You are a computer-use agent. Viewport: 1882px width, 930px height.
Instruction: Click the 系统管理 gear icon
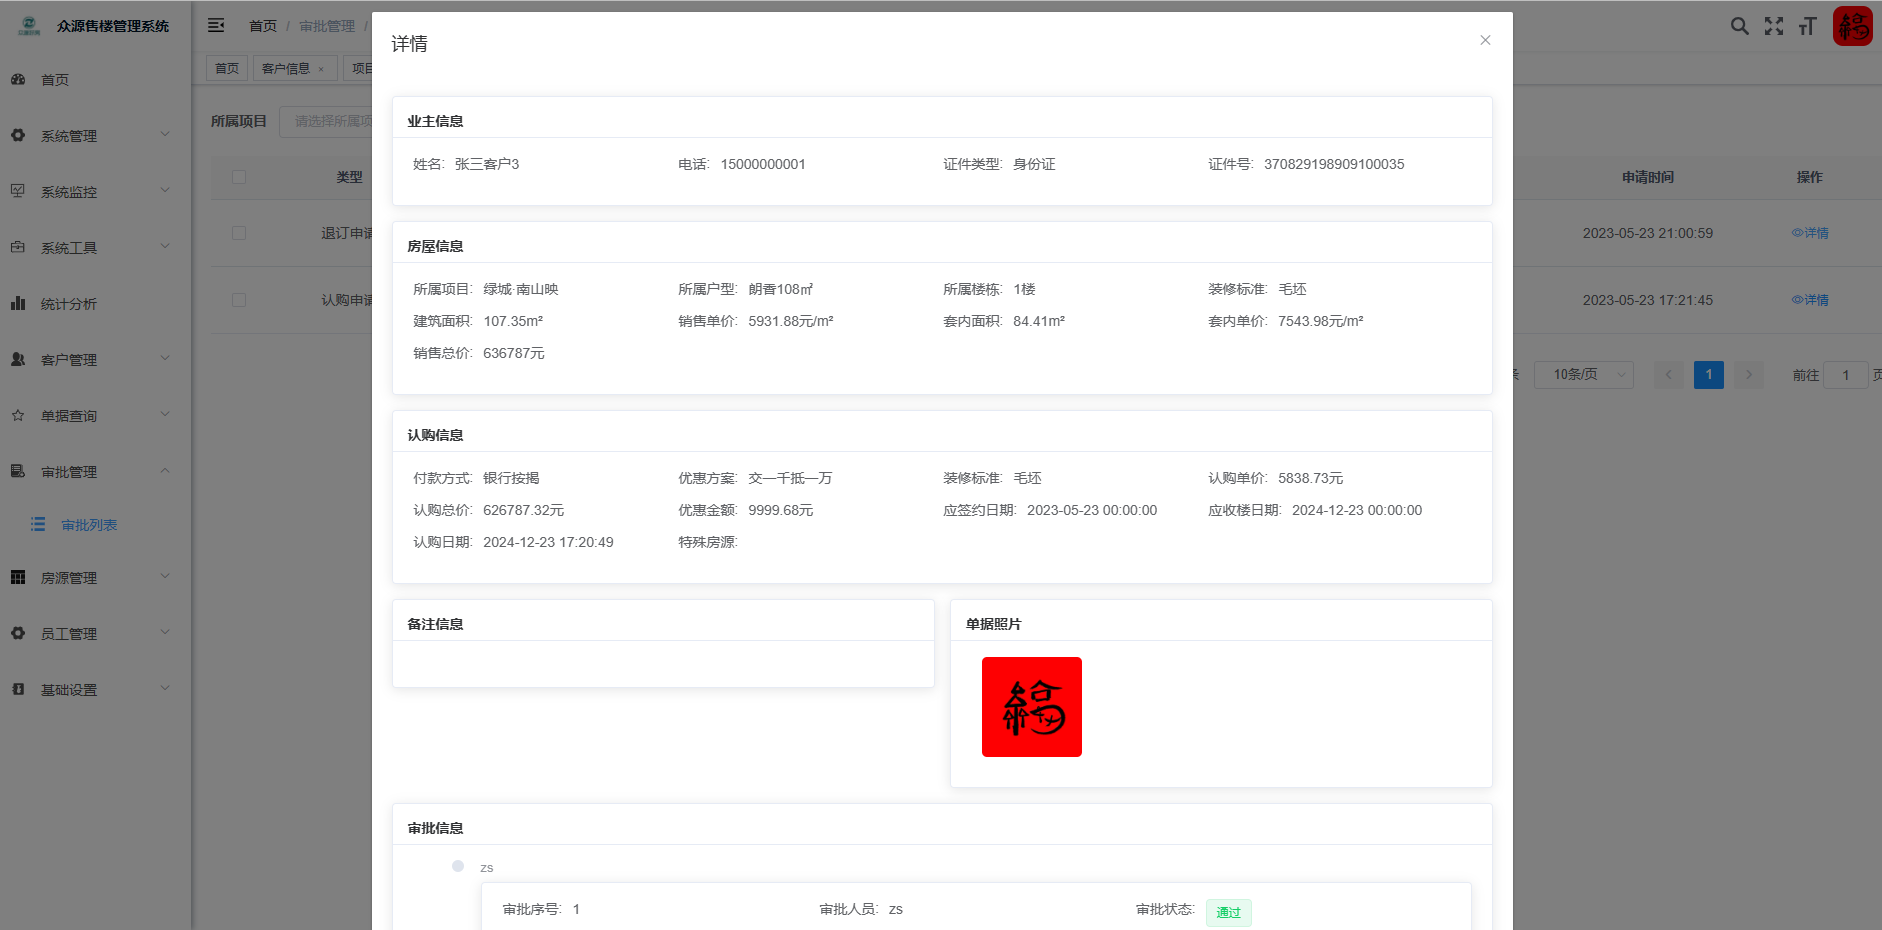tap(18, 135)
